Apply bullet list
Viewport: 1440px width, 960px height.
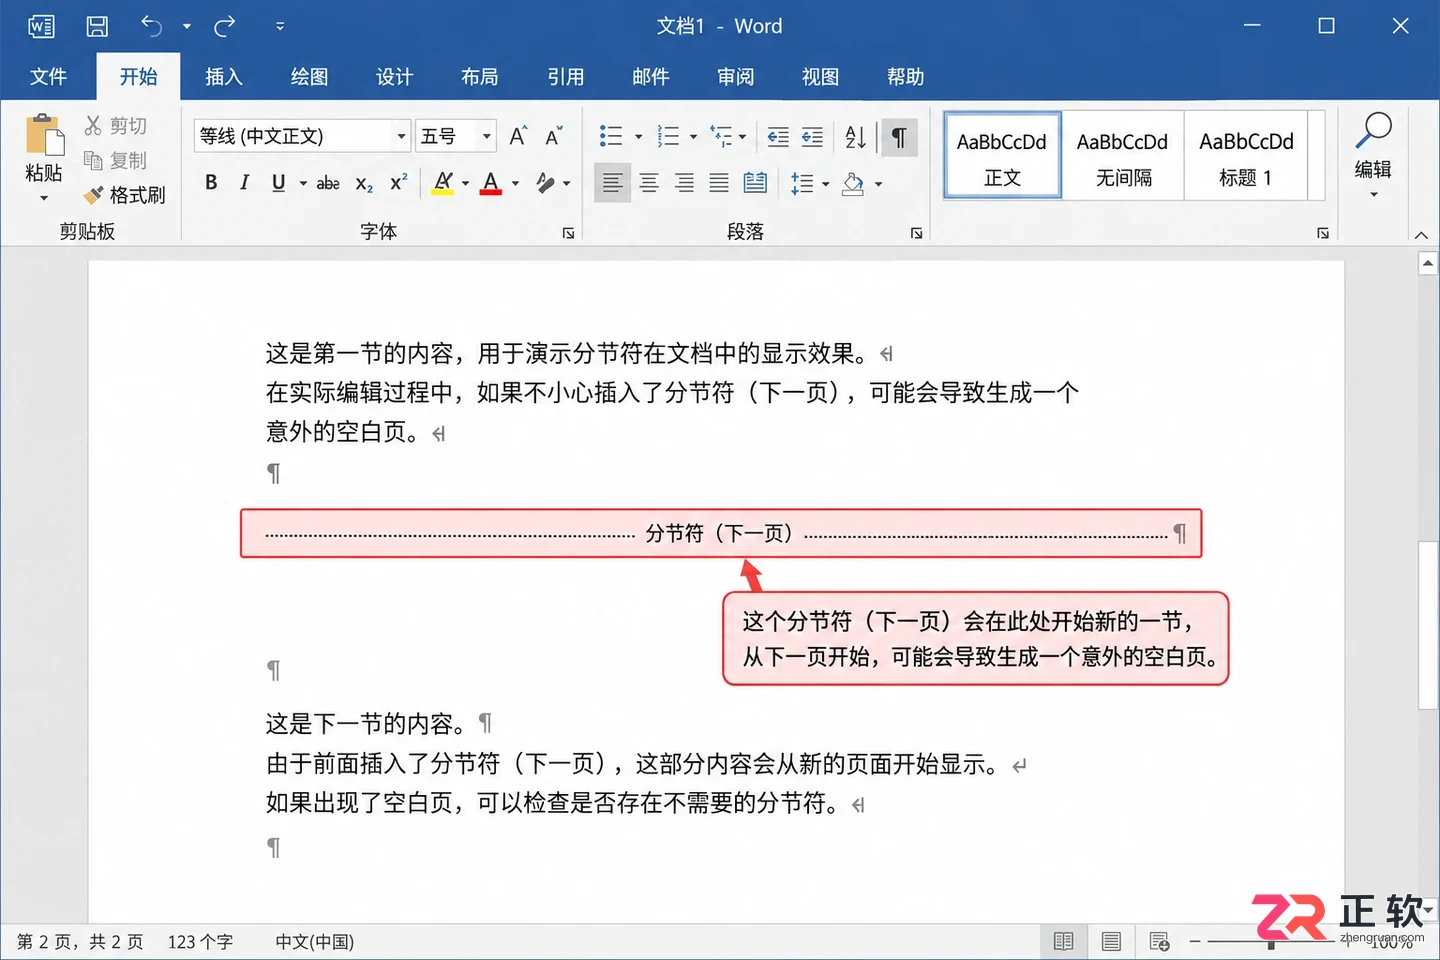(611, 136)
